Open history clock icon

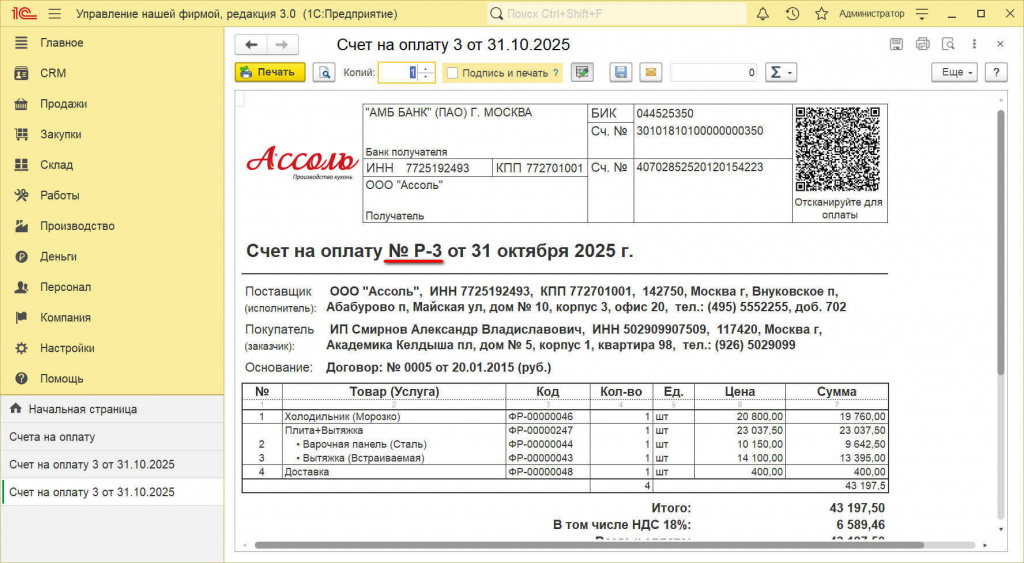tap(792, 14)
